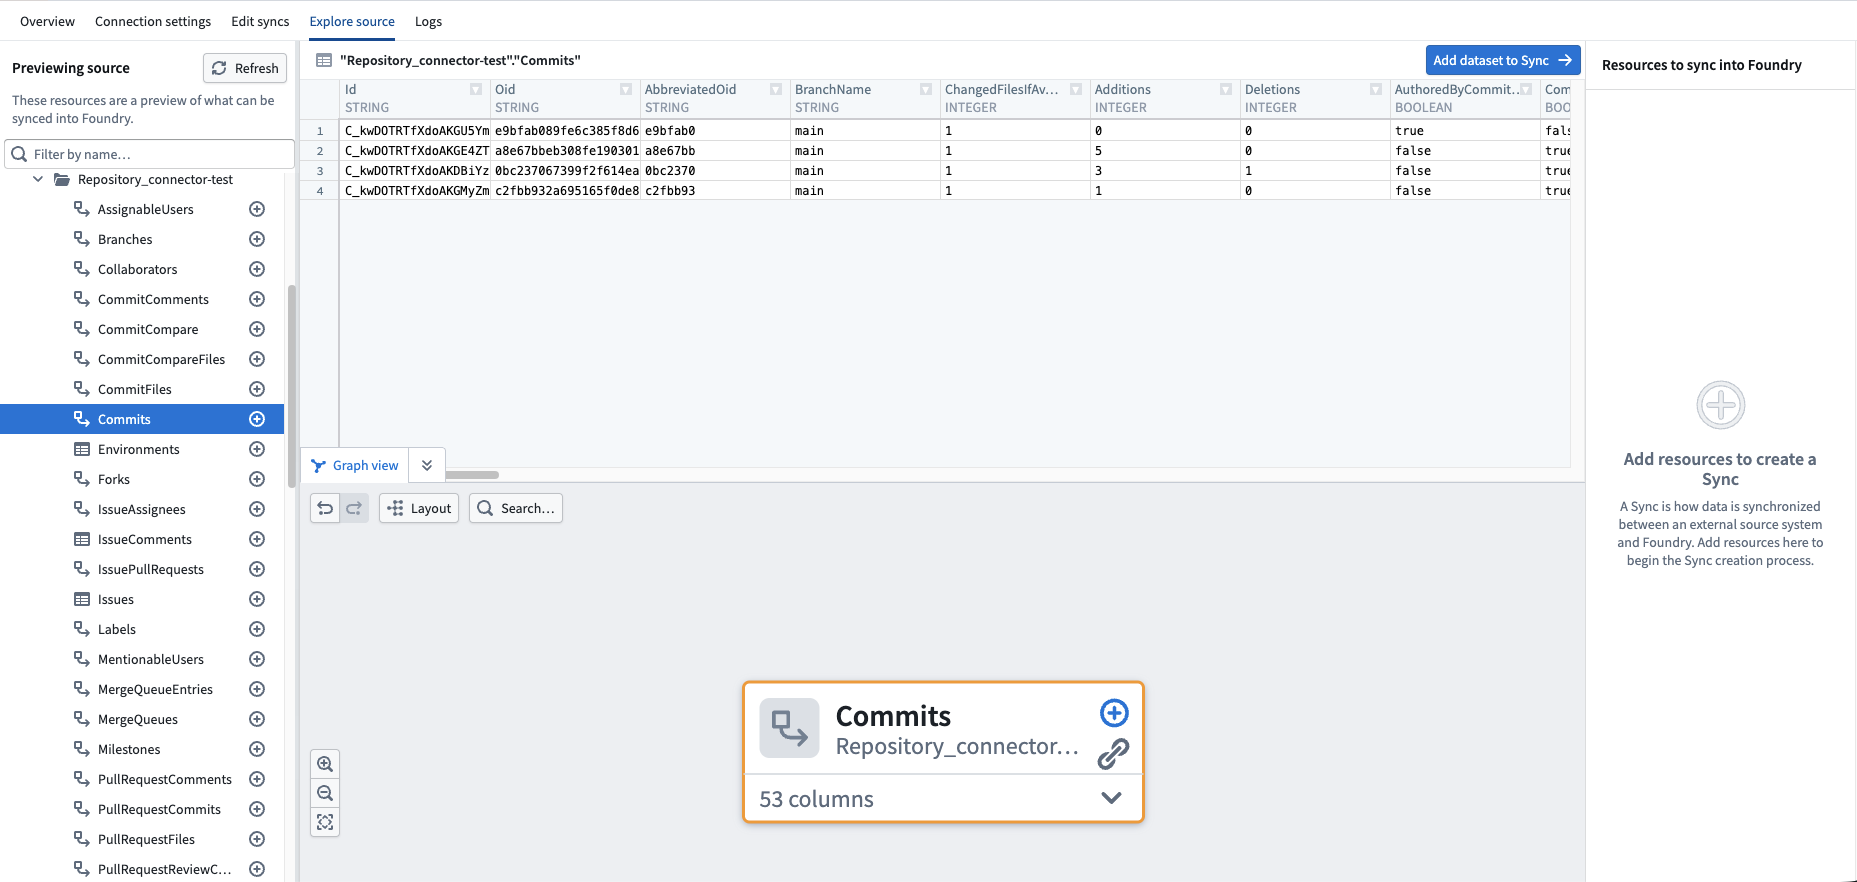The image size is (1857, 882).
Task: Click plus icon next to CommitFiles
Action: click(257, 389)
